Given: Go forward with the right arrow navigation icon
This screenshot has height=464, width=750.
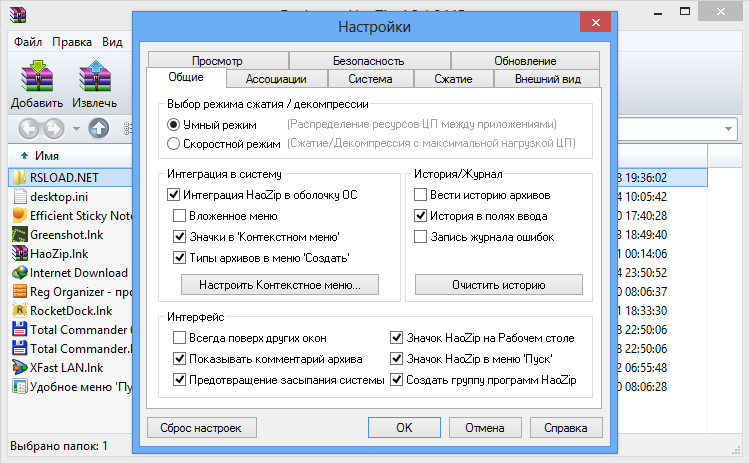Looking at the screenshot, I should (x=54, y=129).
